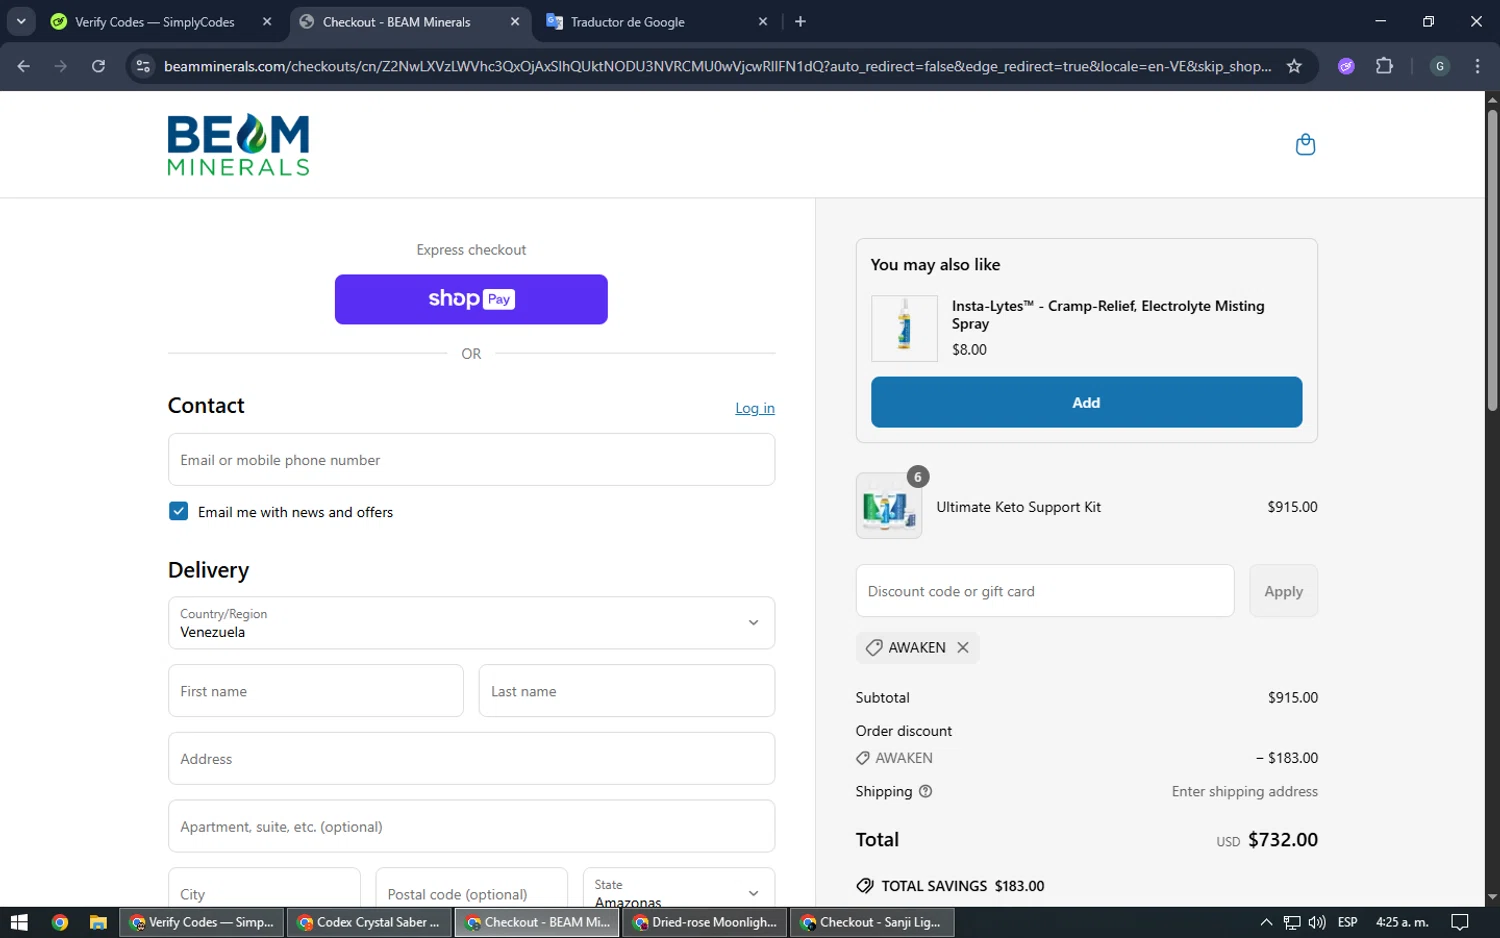The height and width of the screenshot is (938, 1500).
Task: Add Insta-Lytes spray to order
Action: coord(1086,402)
